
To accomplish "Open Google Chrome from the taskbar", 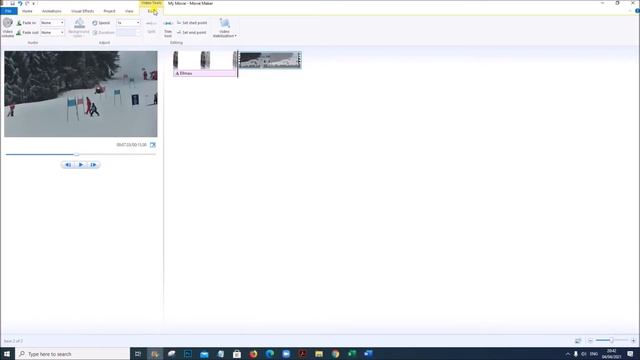I will pos(336,354).
